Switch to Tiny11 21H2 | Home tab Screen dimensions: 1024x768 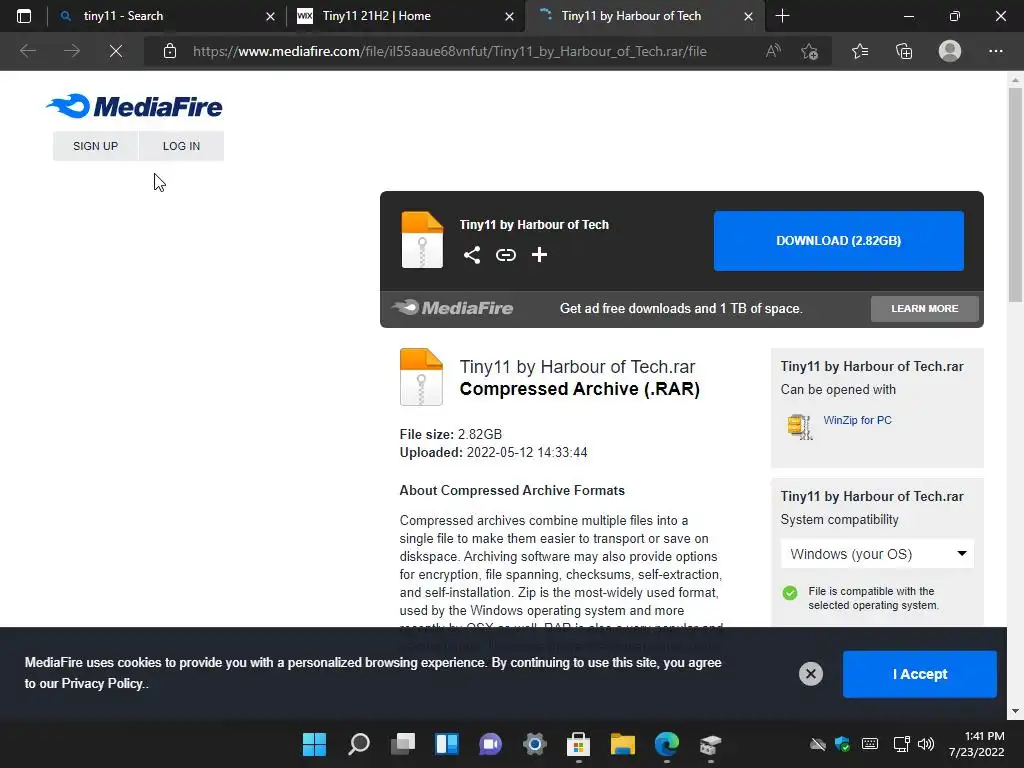tap(405, 16)
